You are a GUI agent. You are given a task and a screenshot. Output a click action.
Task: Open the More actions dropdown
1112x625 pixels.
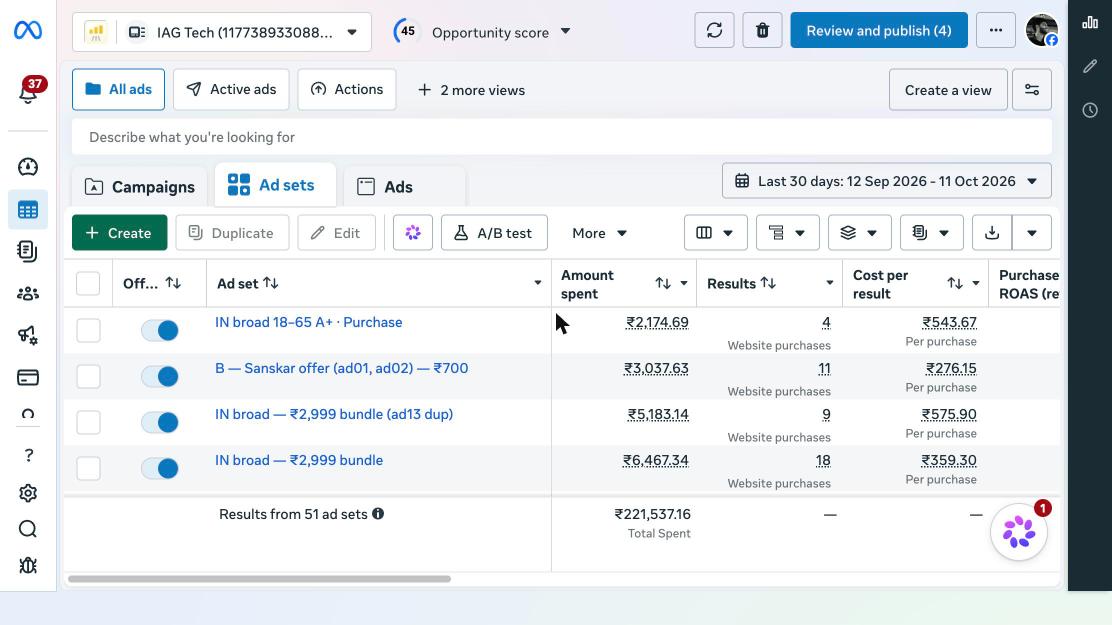(599, 233)
